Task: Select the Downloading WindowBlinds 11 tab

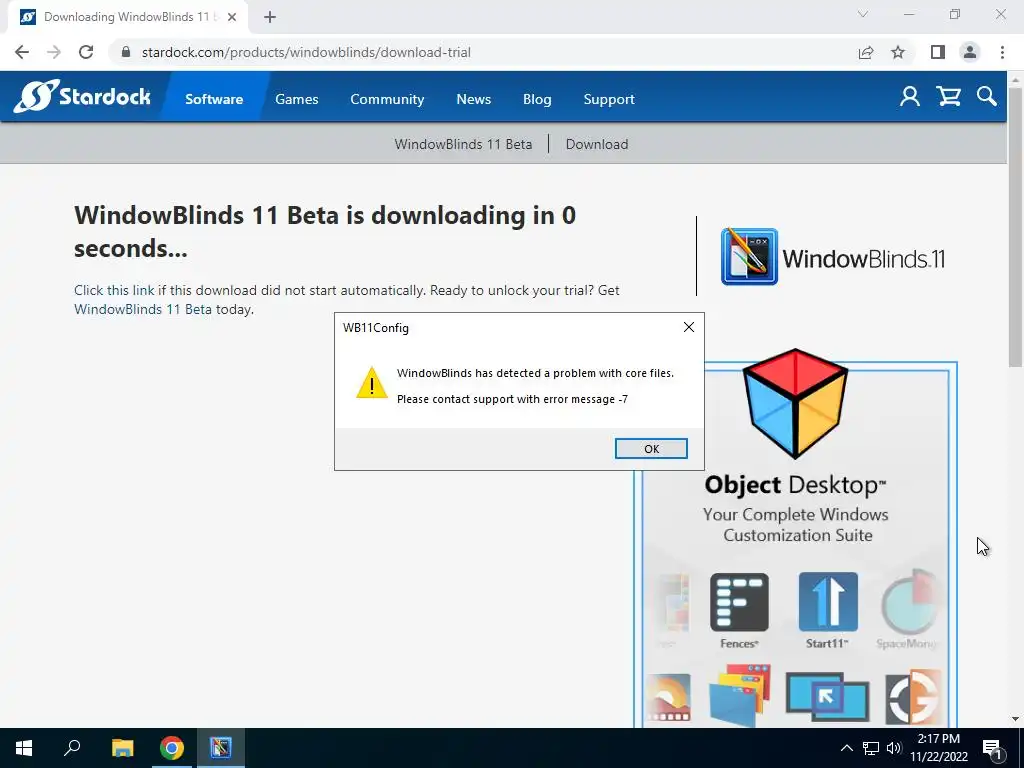Action: pos(127,18)
